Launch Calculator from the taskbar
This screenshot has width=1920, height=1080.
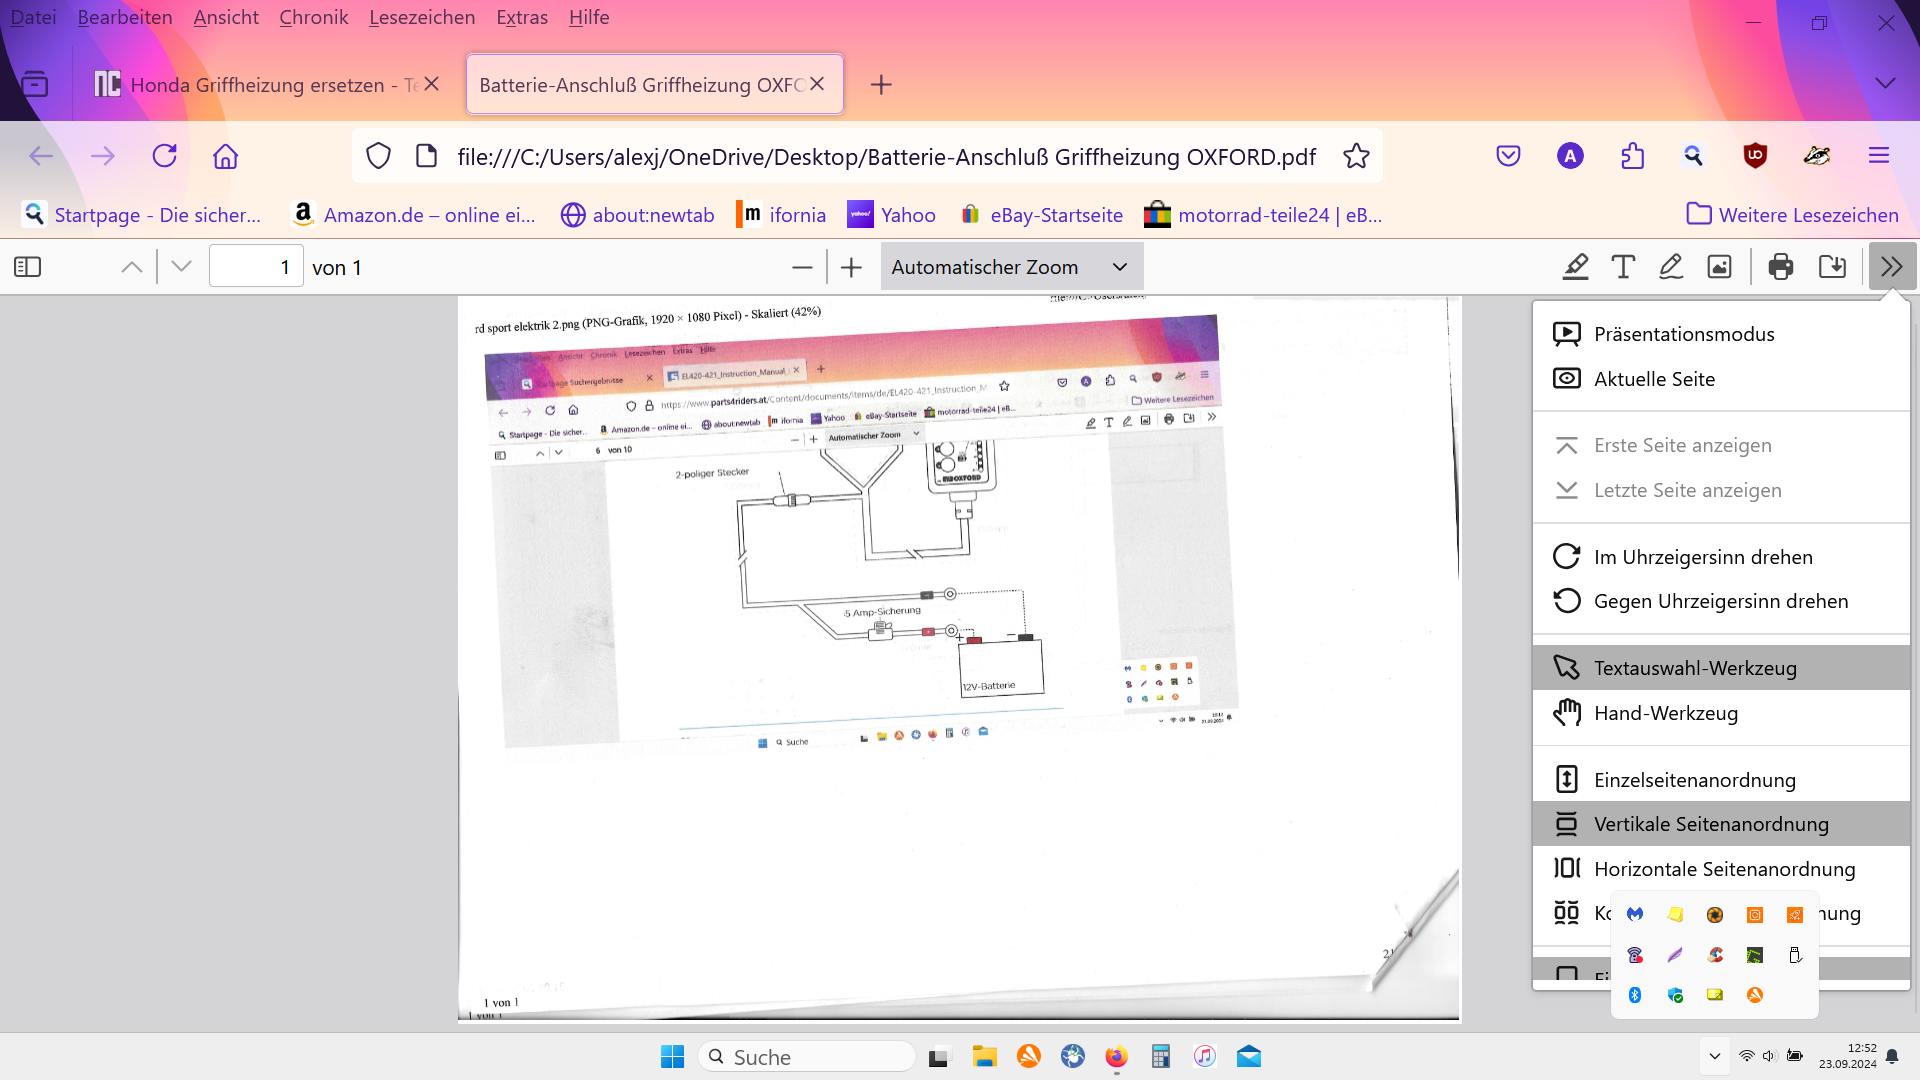click(1160, 1057)
